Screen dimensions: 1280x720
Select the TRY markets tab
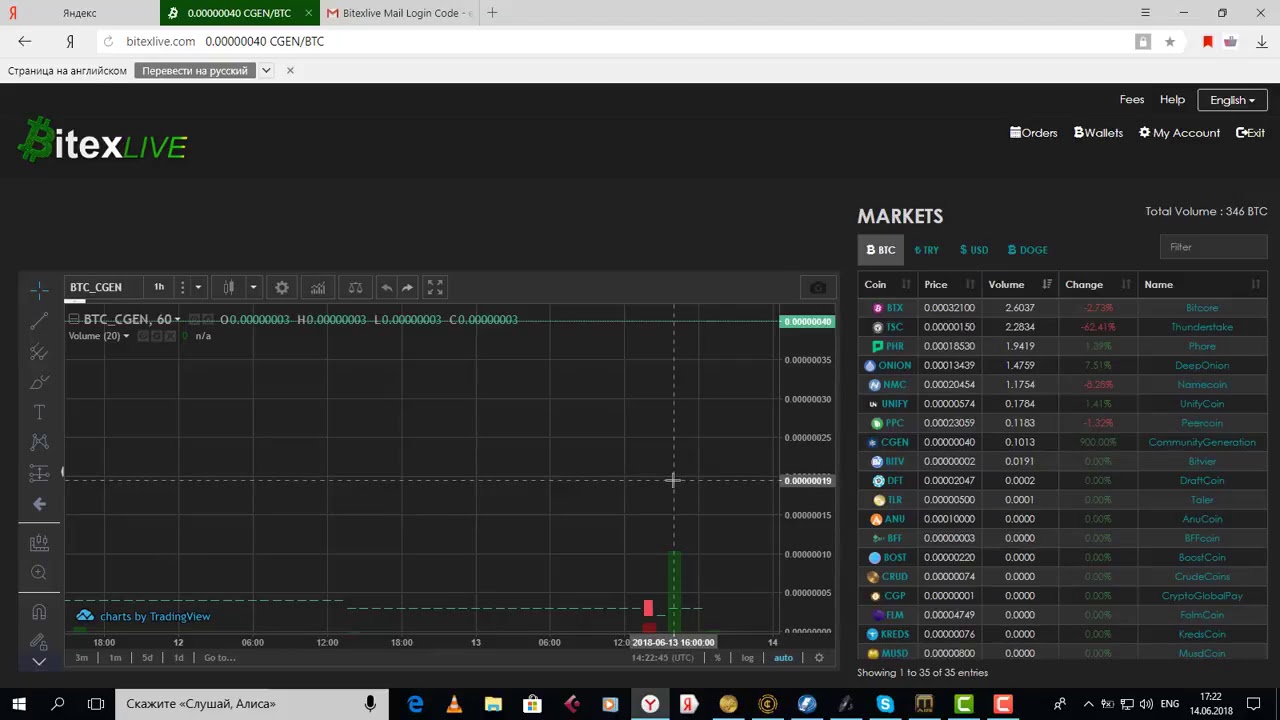(926, 250)
